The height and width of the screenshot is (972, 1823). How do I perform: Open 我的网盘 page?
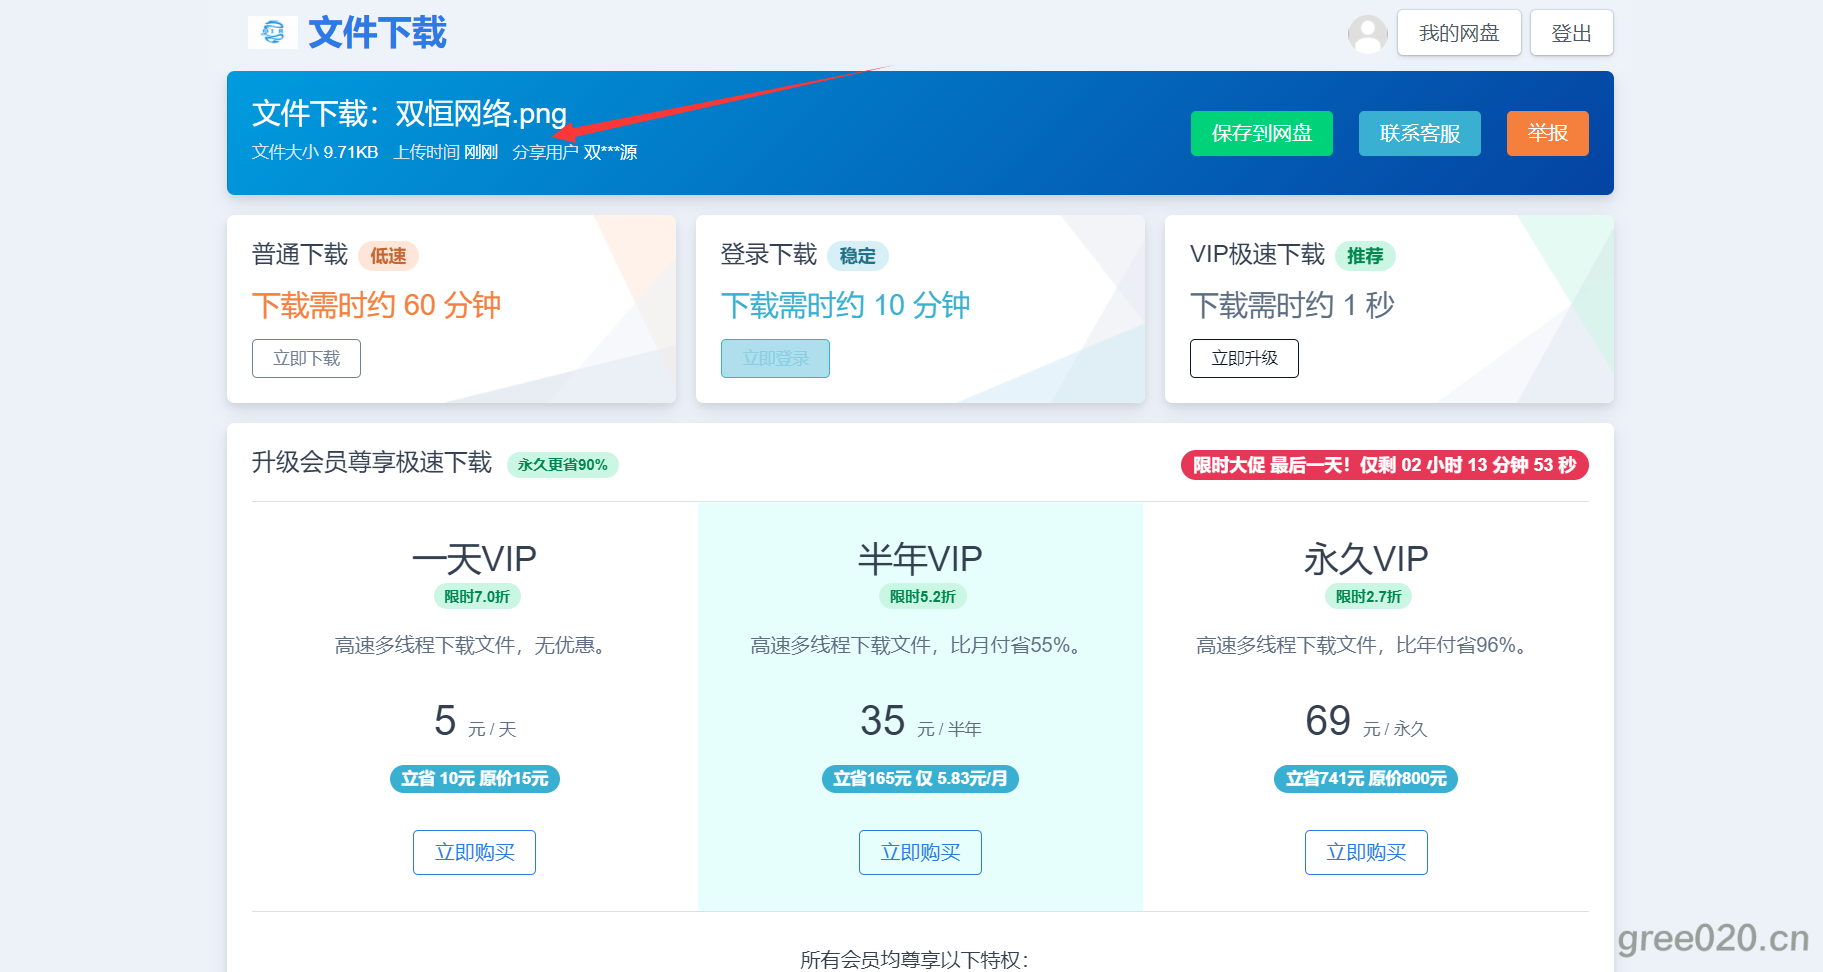(1459, 33)
